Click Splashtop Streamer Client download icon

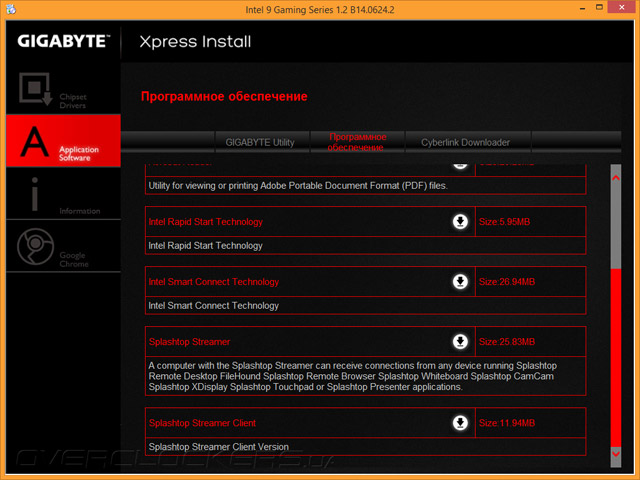click(x=460, y=423)
